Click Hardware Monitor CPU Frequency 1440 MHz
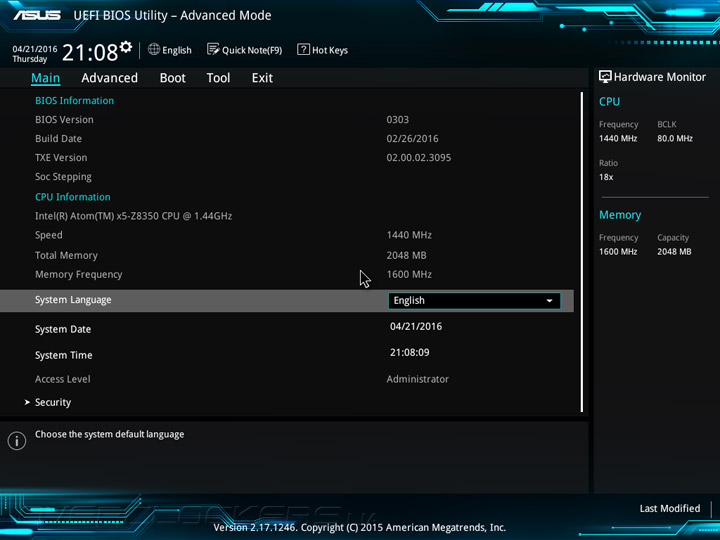 [x=618, y=138]
